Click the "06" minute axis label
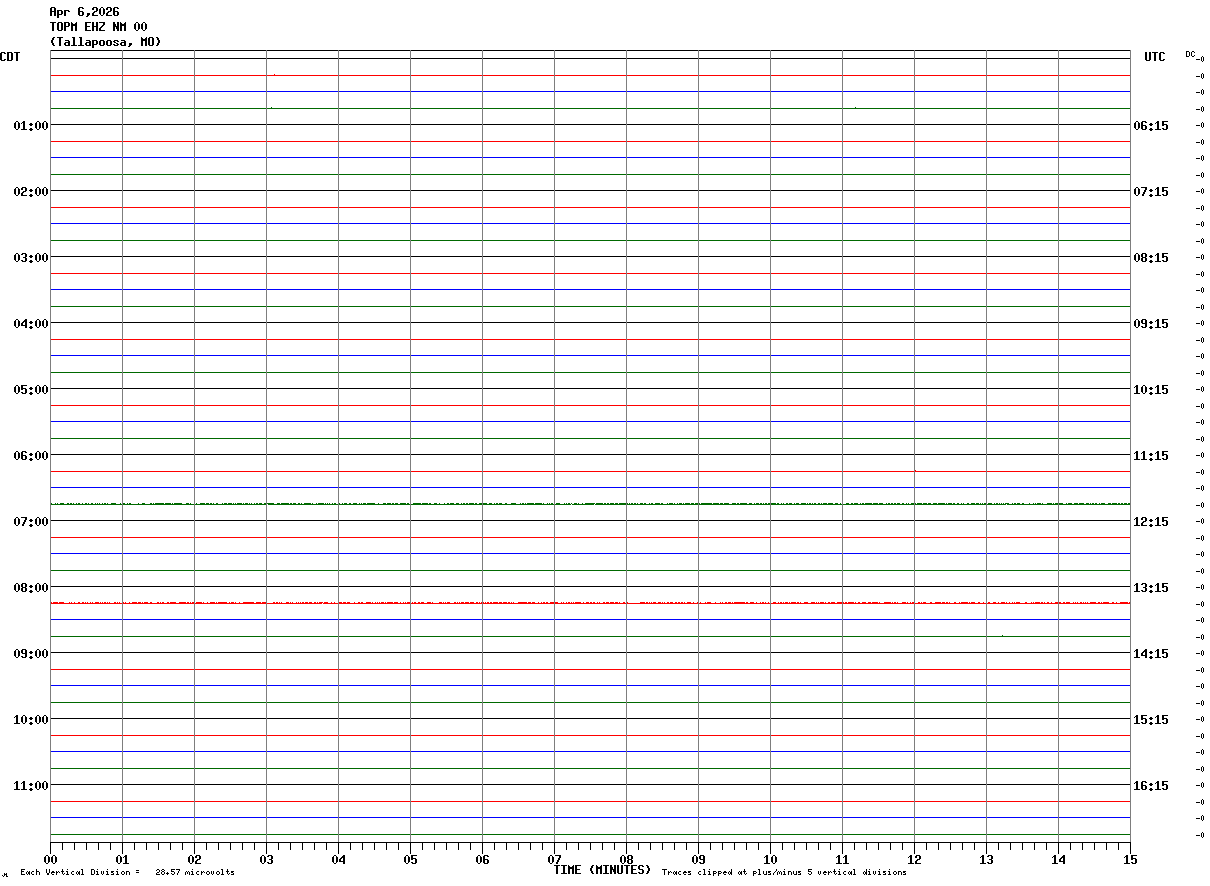Screen dimensions: 1210x886 (x=483, y=859)
